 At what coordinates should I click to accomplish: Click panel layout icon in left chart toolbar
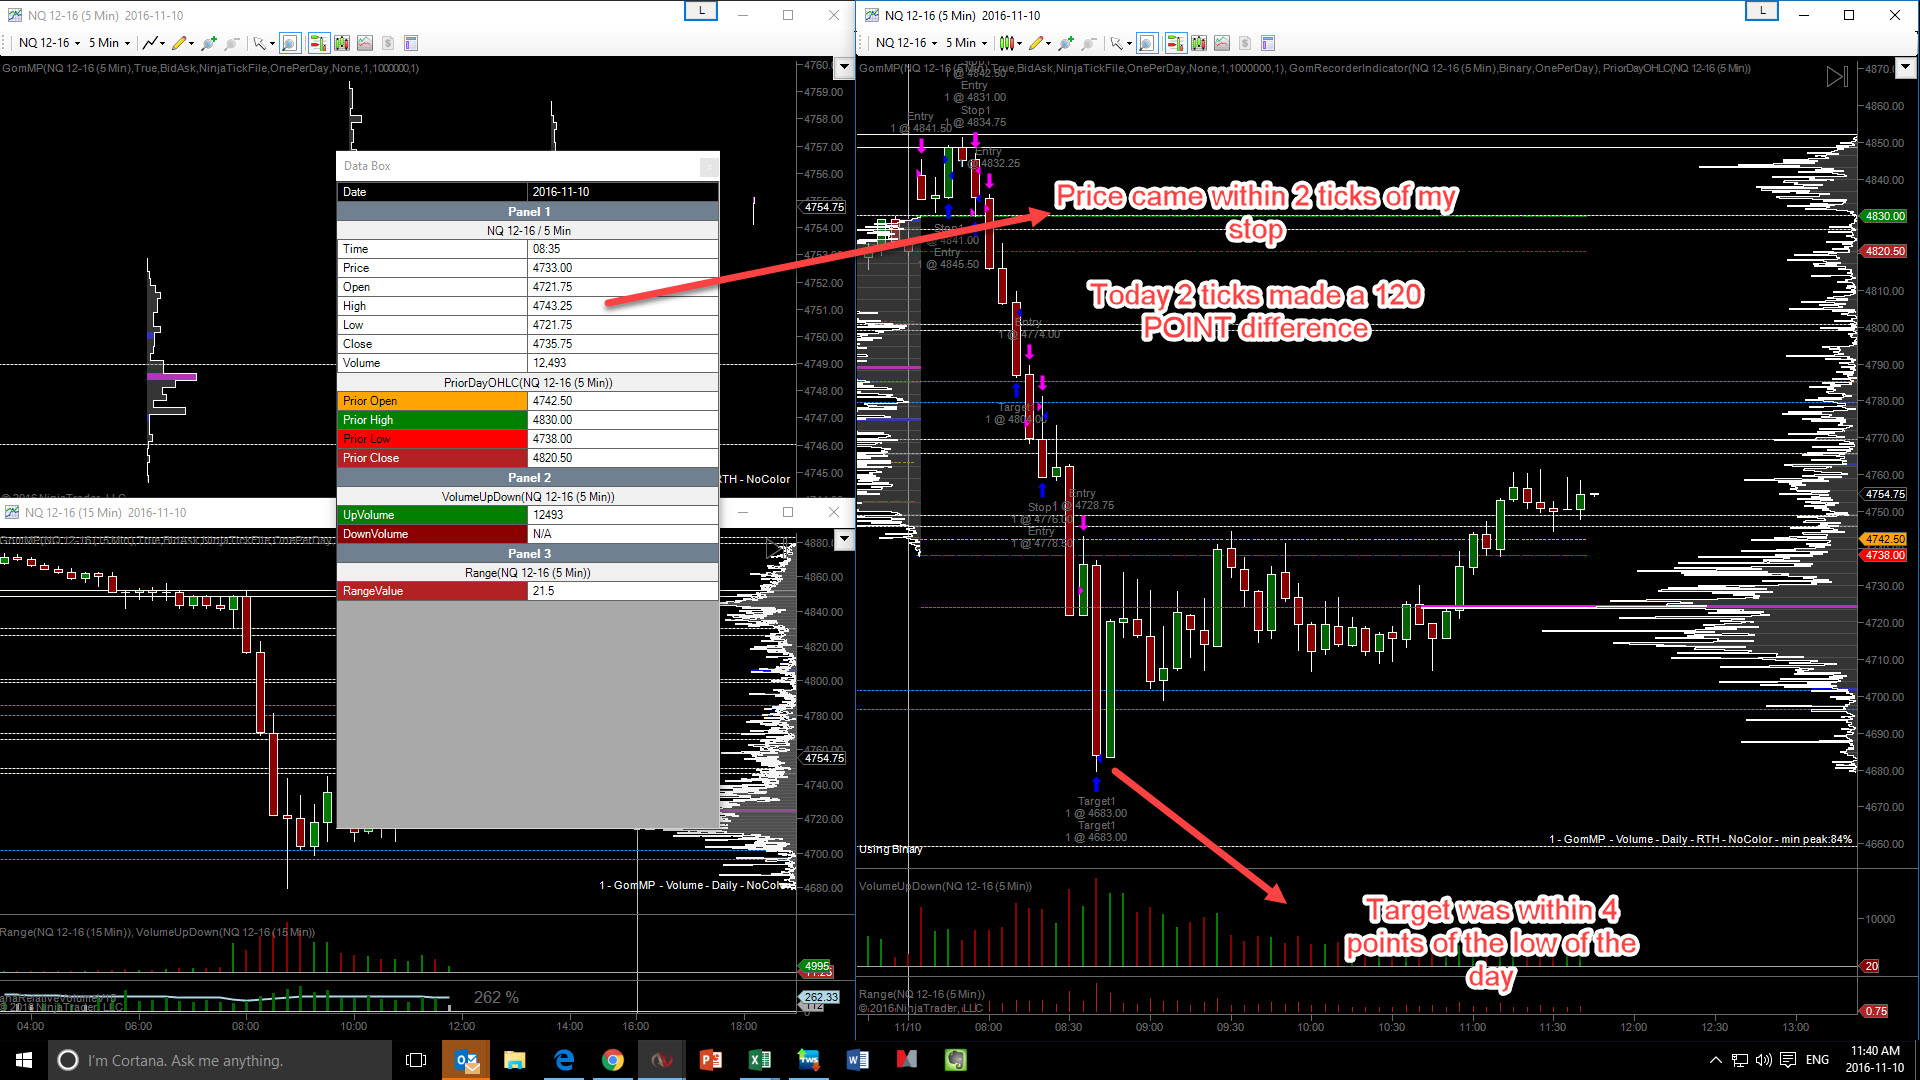(411, 43)
